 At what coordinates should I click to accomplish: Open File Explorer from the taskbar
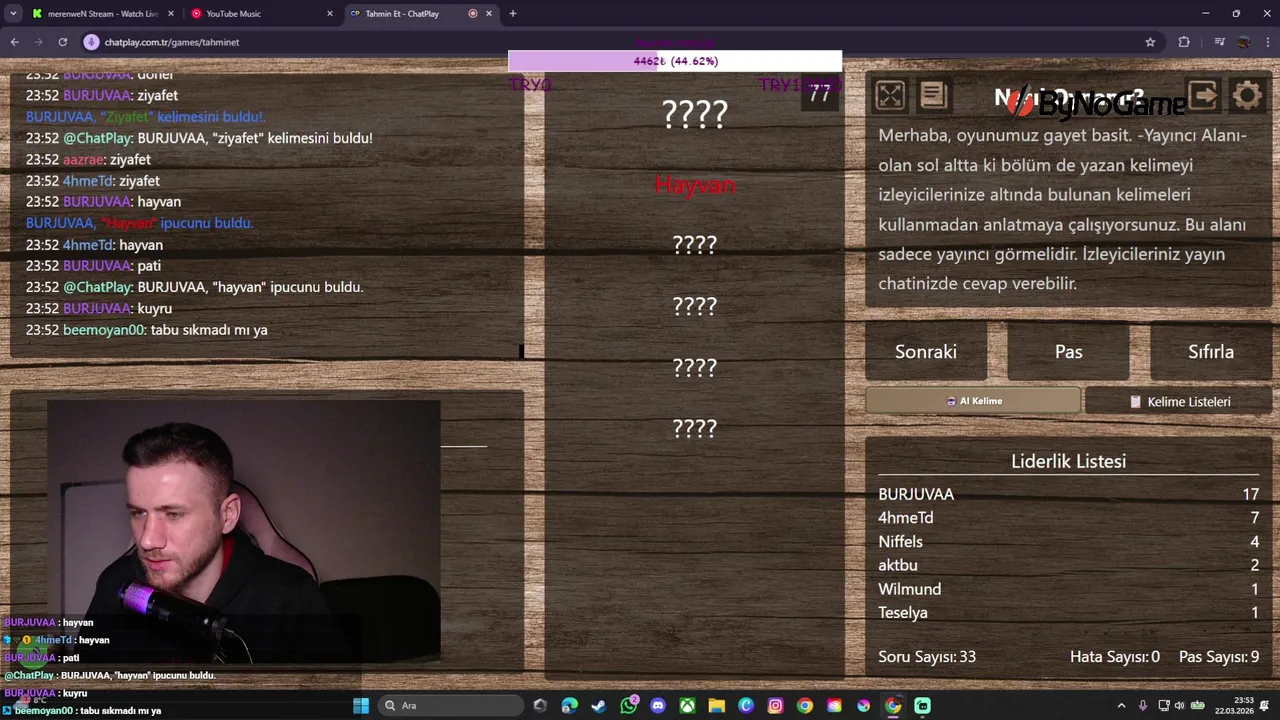click(x=716, y=706)
